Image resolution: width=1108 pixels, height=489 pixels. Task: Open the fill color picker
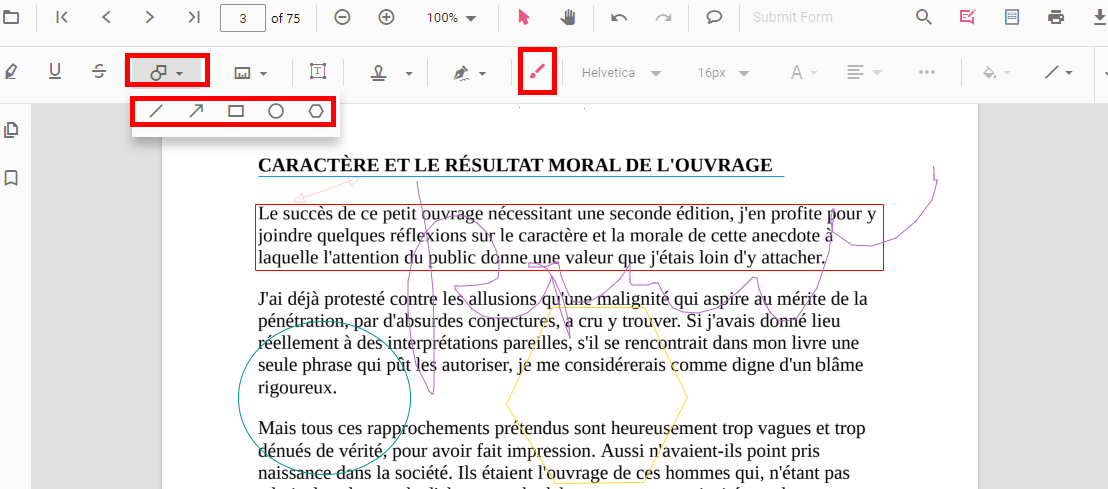[996, 72]
